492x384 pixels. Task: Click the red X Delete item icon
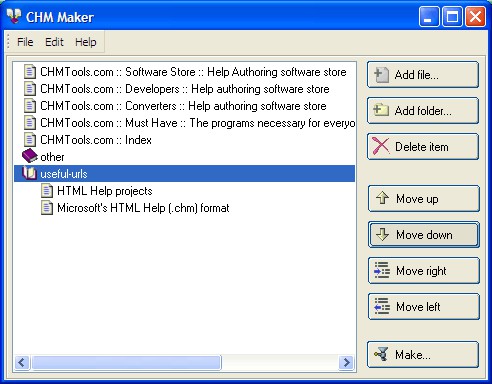381,146
